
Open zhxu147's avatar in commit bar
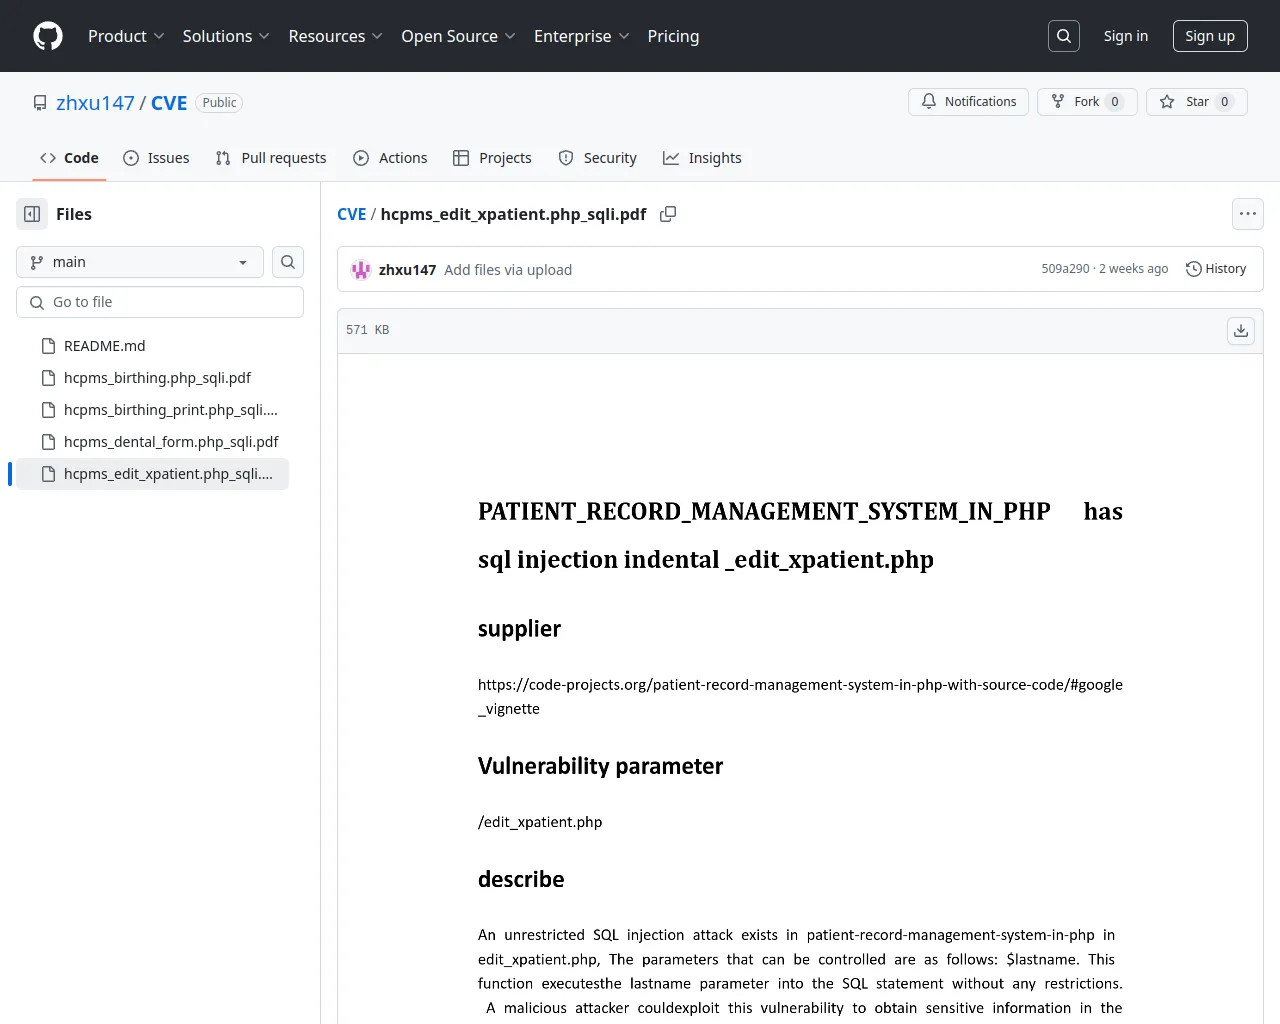coord(361,270)
